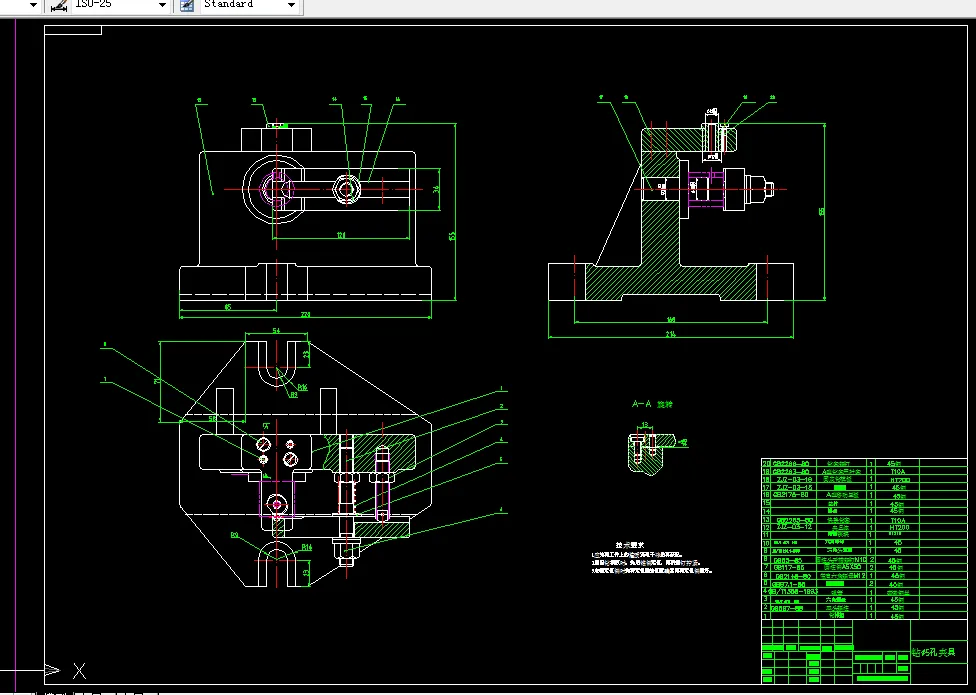Select ZJZ-03-15 cell in row 17
The image size is (976, 695).
[794, 488]
